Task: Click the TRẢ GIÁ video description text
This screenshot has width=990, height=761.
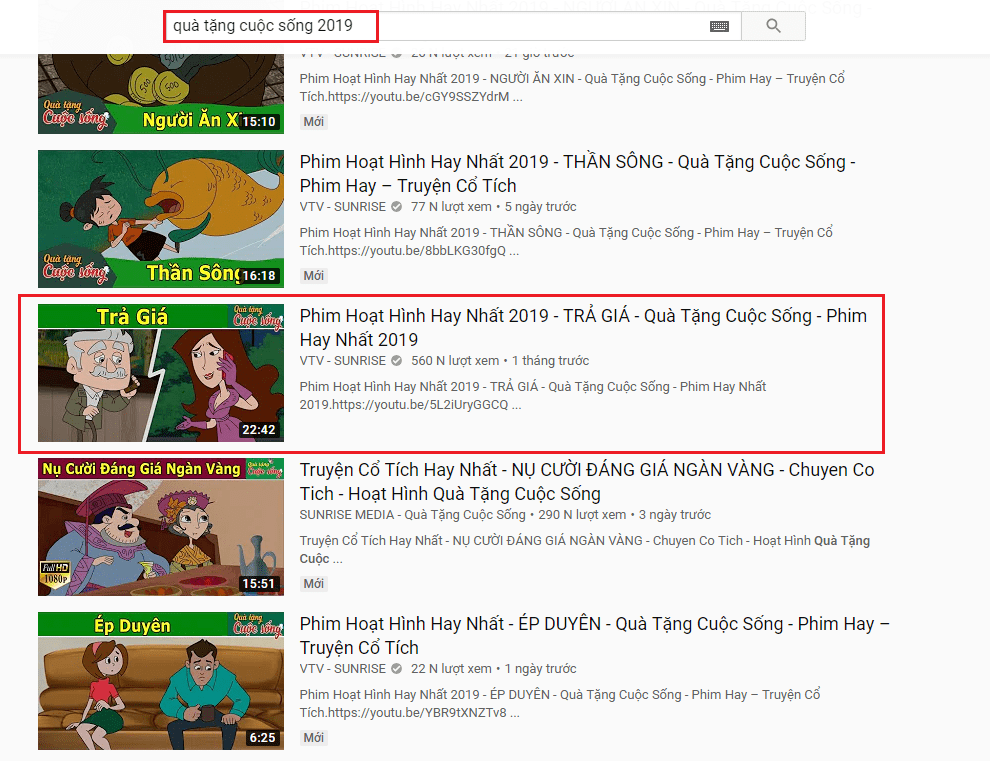Action: click(x=533, y=395)
